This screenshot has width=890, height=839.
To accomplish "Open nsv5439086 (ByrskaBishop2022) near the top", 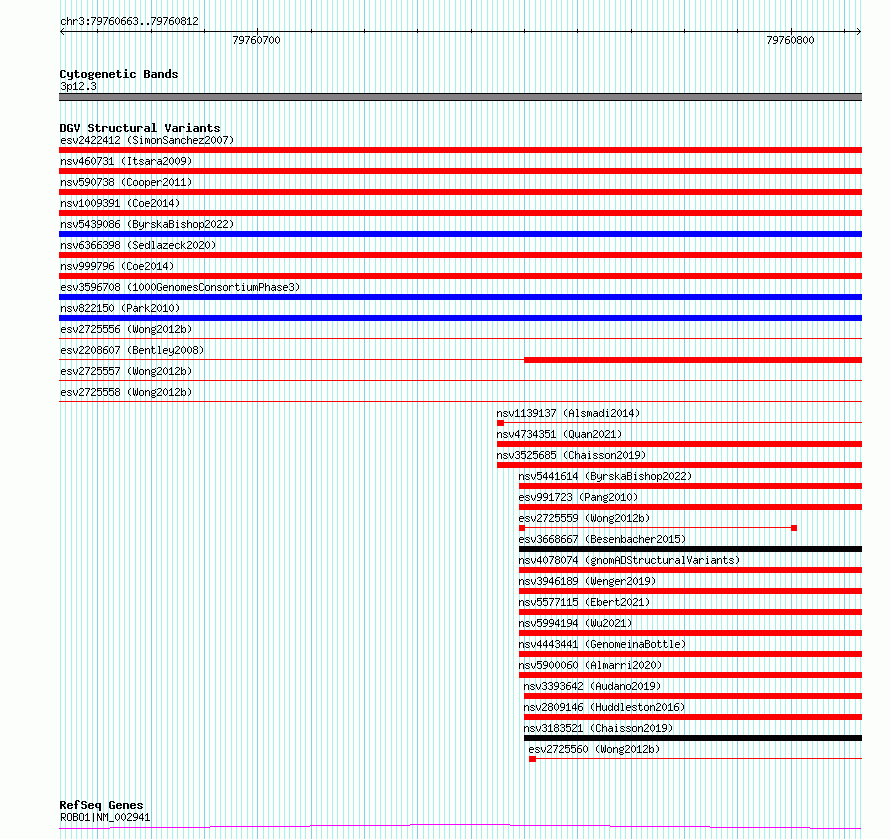I will [147, 224].
